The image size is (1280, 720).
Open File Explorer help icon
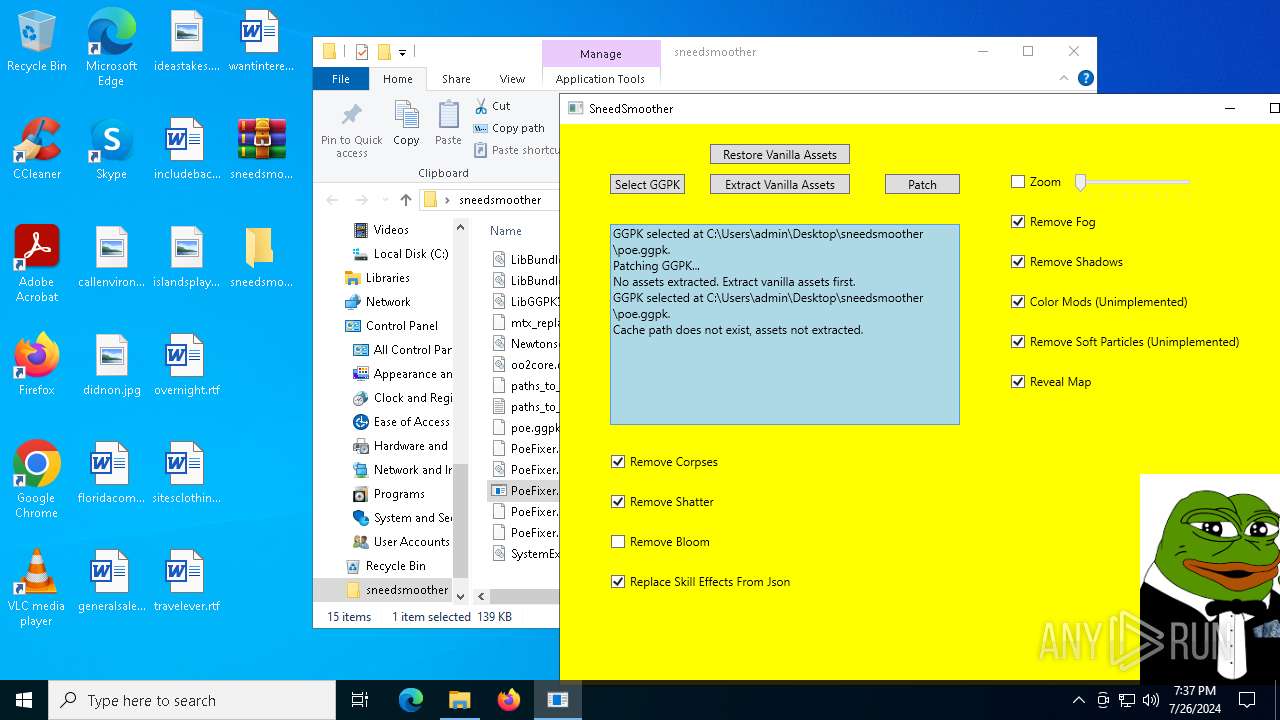point(1086,79)
